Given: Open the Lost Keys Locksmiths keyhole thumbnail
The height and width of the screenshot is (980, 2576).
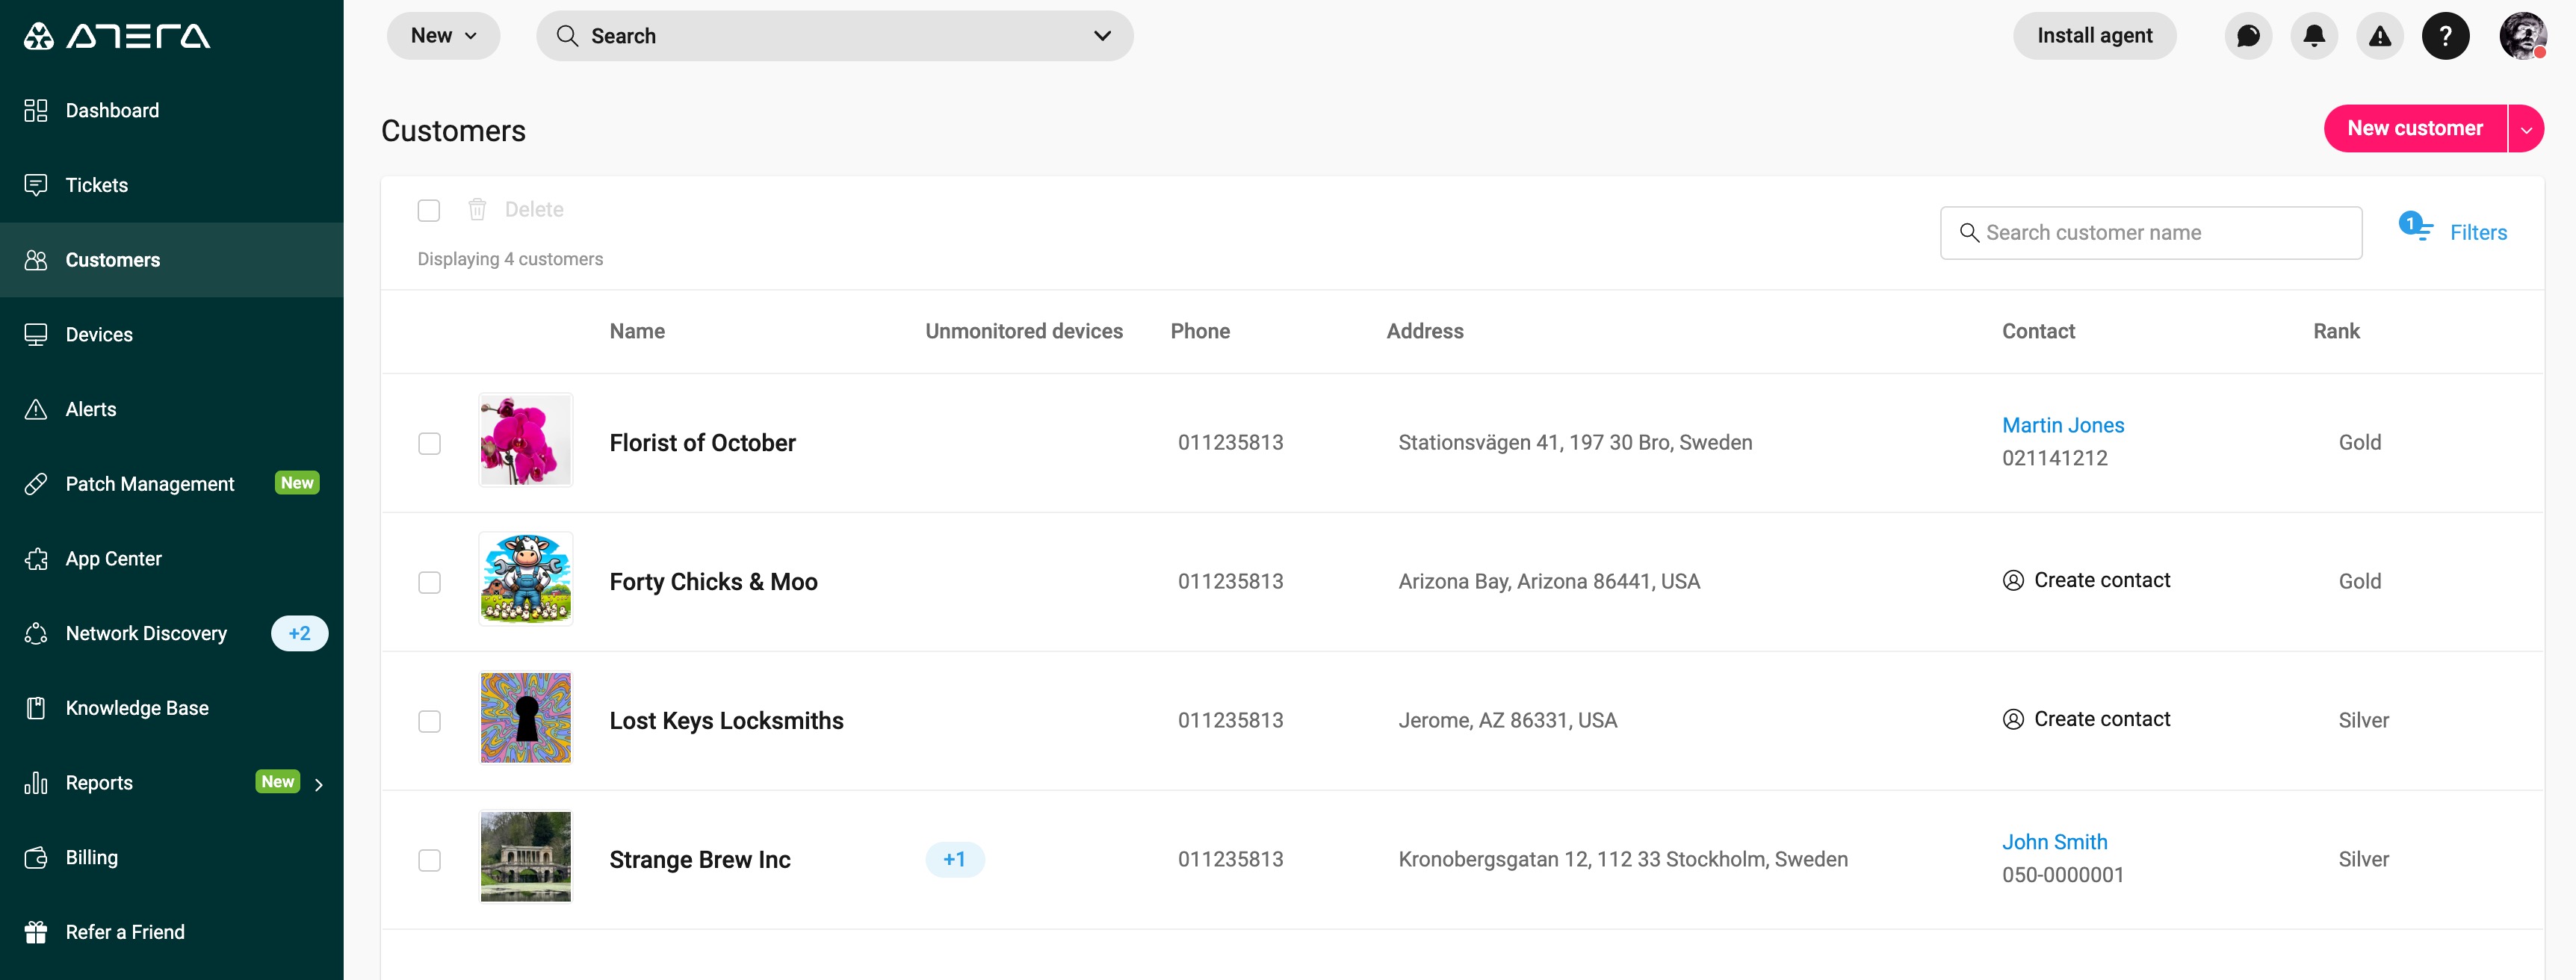Looking at the screenshot, I should coord(526,718).
